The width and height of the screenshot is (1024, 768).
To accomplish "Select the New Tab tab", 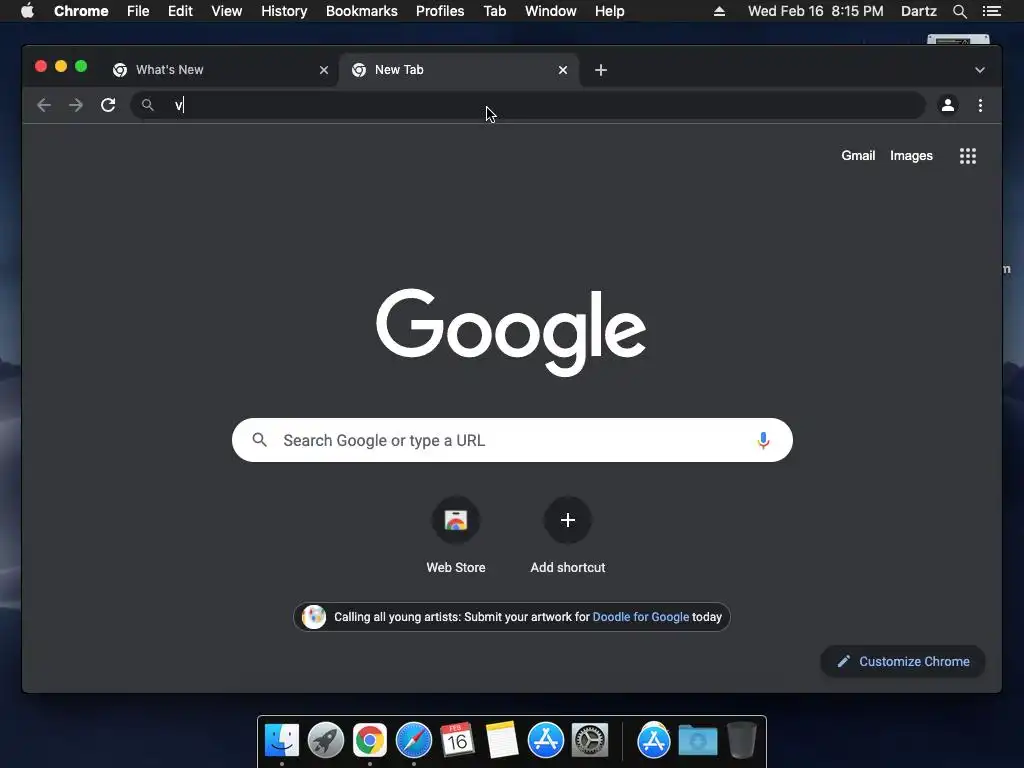I will pos(459,70).
